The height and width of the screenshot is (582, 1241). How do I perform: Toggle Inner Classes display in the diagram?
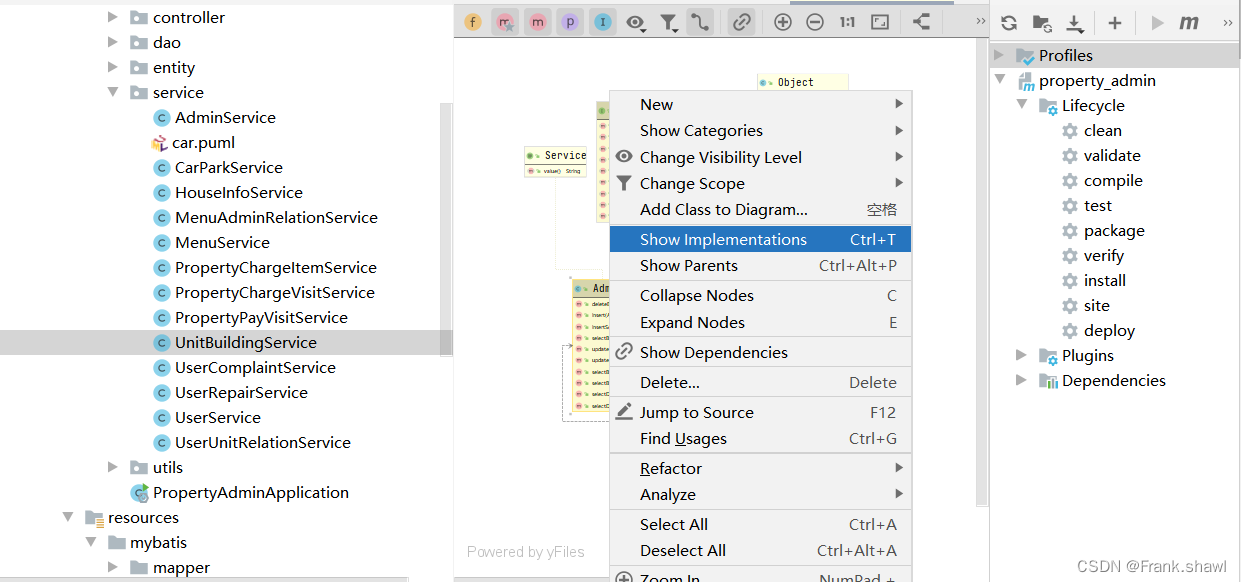(x=602, y=22)
